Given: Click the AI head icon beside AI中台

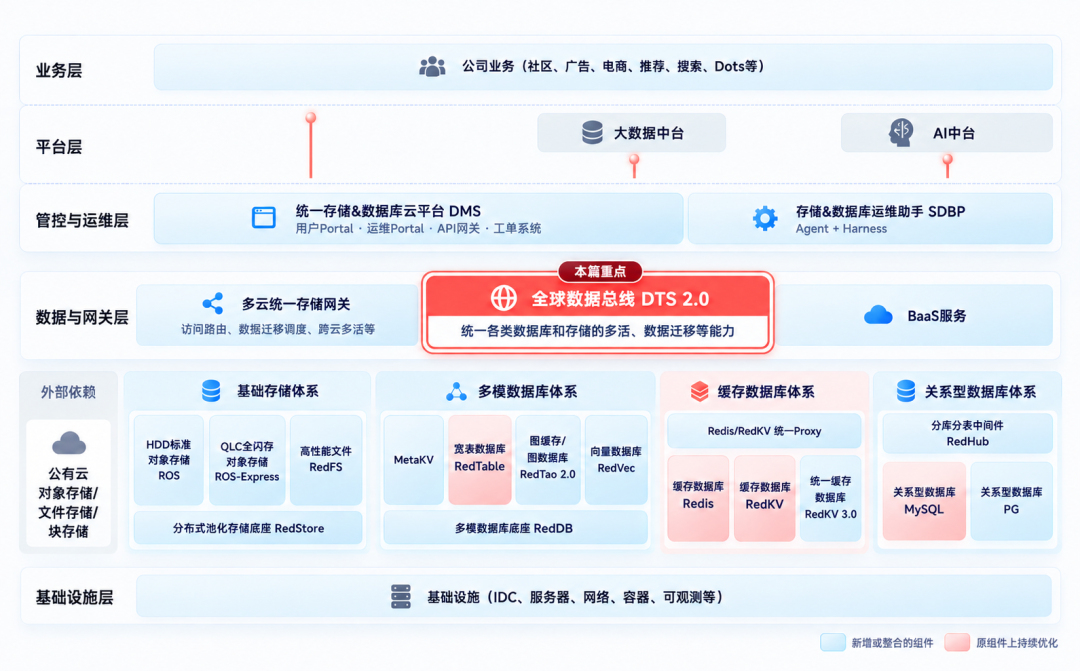Looking at the screenshot, I should pos(901,132).
